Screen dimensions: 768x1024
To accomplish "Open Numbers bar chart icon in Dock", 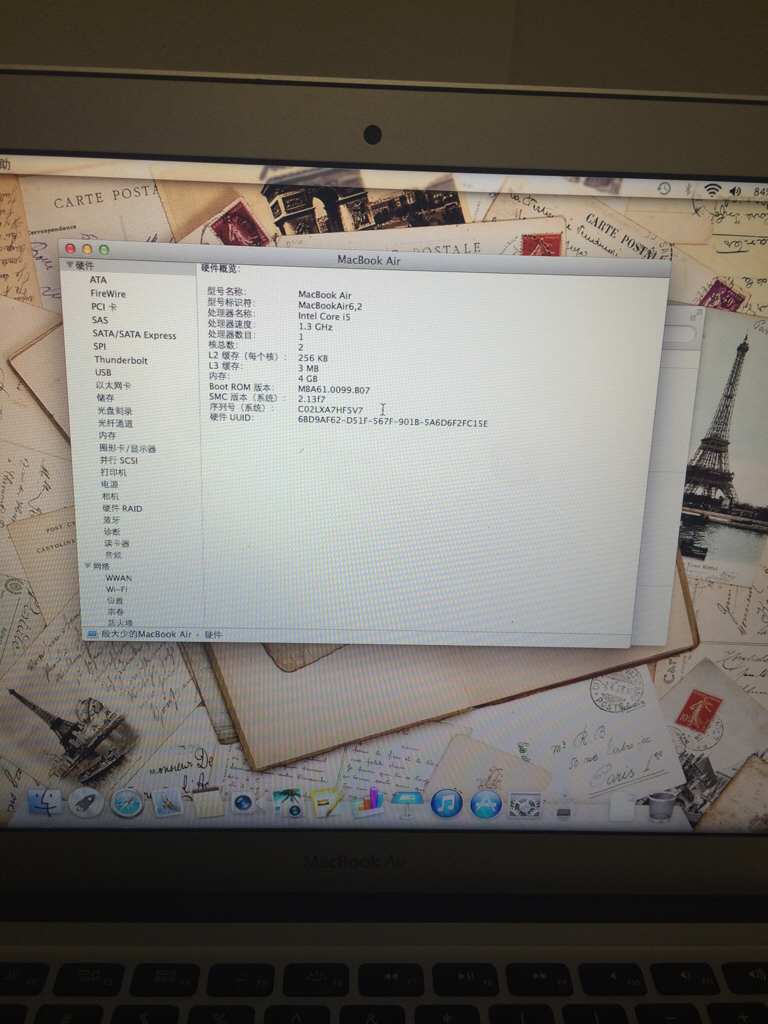I will 368,803.
